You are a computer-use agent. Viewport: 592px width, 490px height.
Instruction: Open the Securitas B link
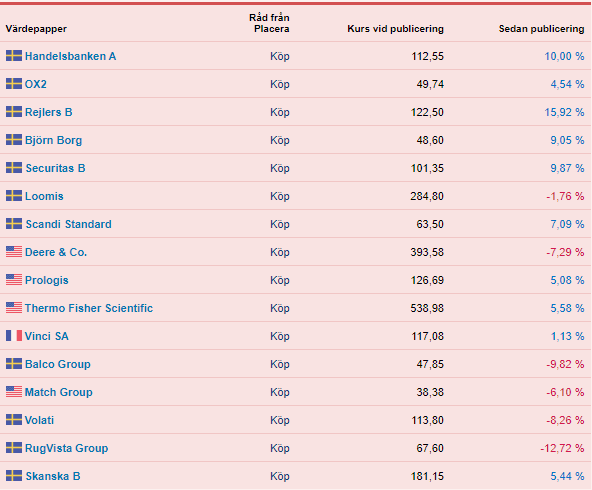[55, 168]
